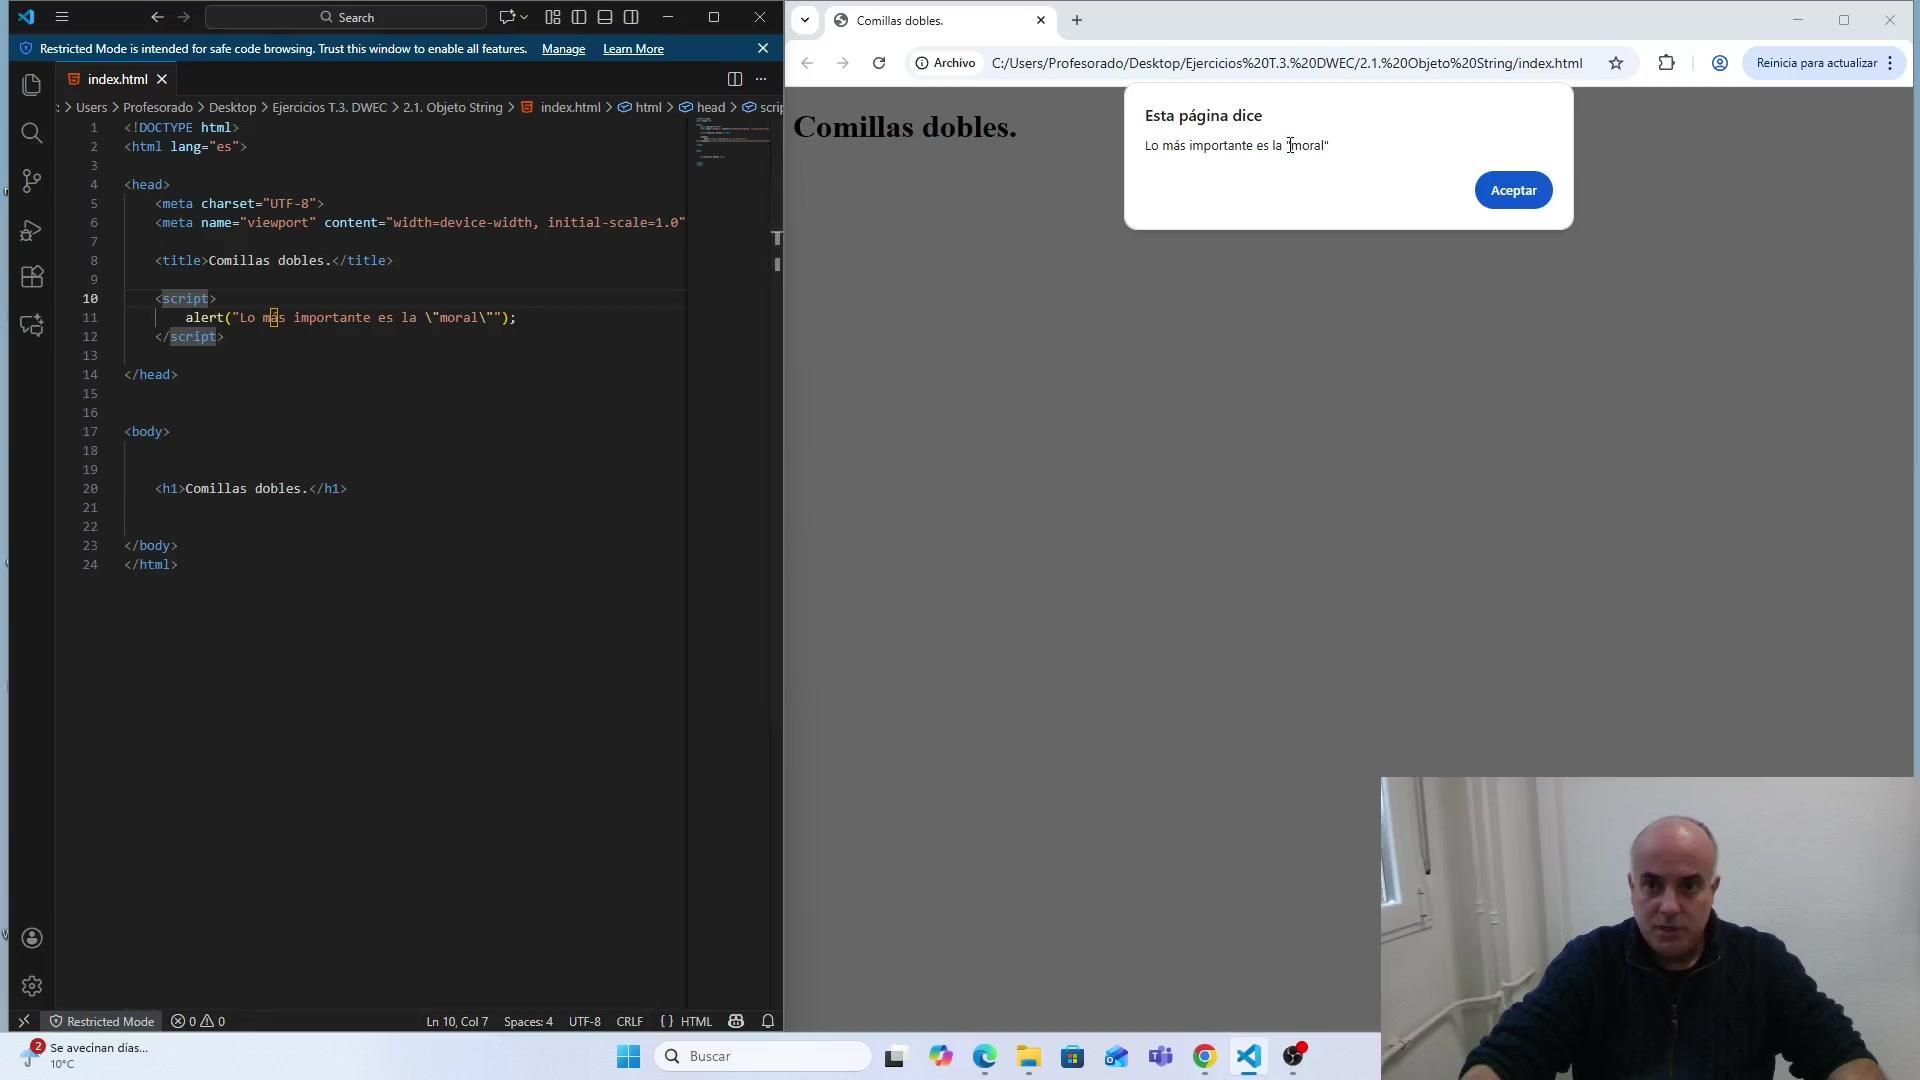Open the Windows Start menu

[628, 1056]
